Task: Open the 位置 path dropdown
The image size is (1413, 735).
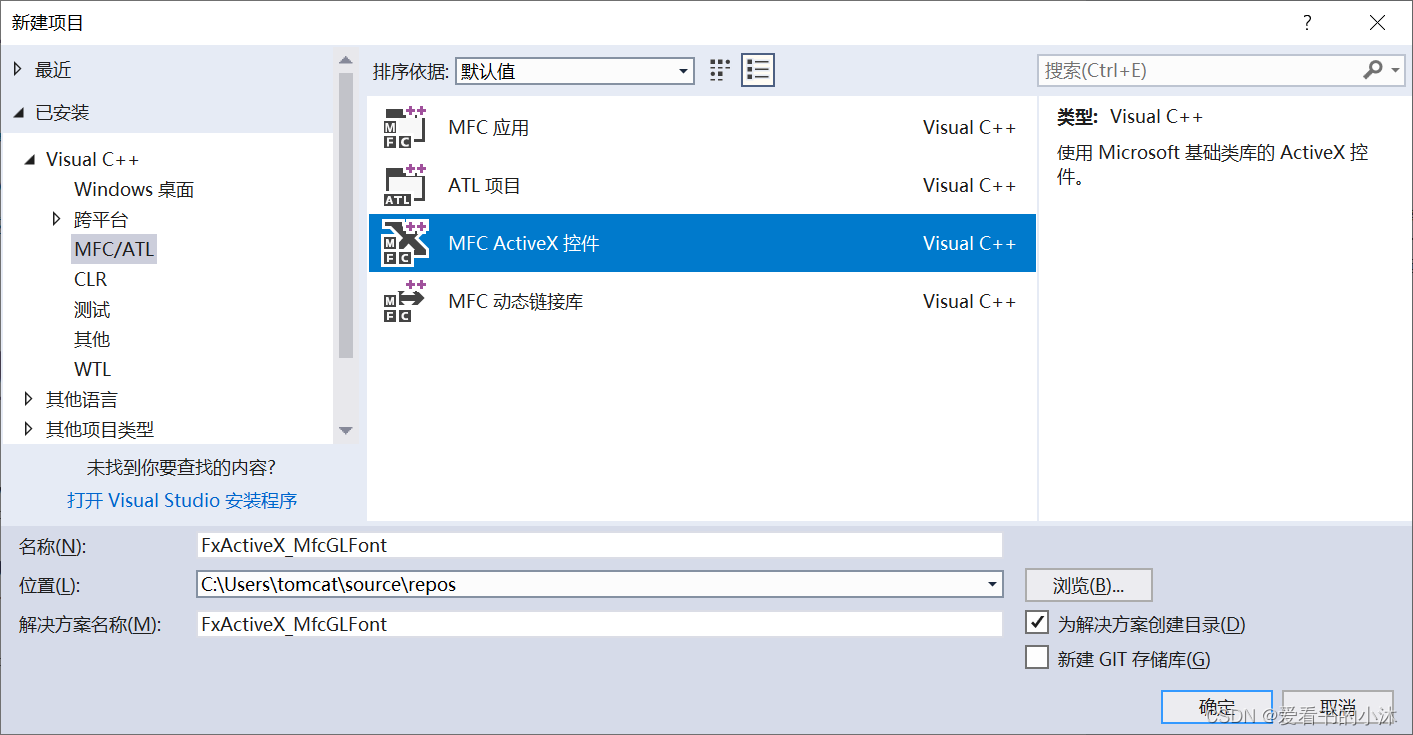Action: pyautogui.click(x=992, y=584)
